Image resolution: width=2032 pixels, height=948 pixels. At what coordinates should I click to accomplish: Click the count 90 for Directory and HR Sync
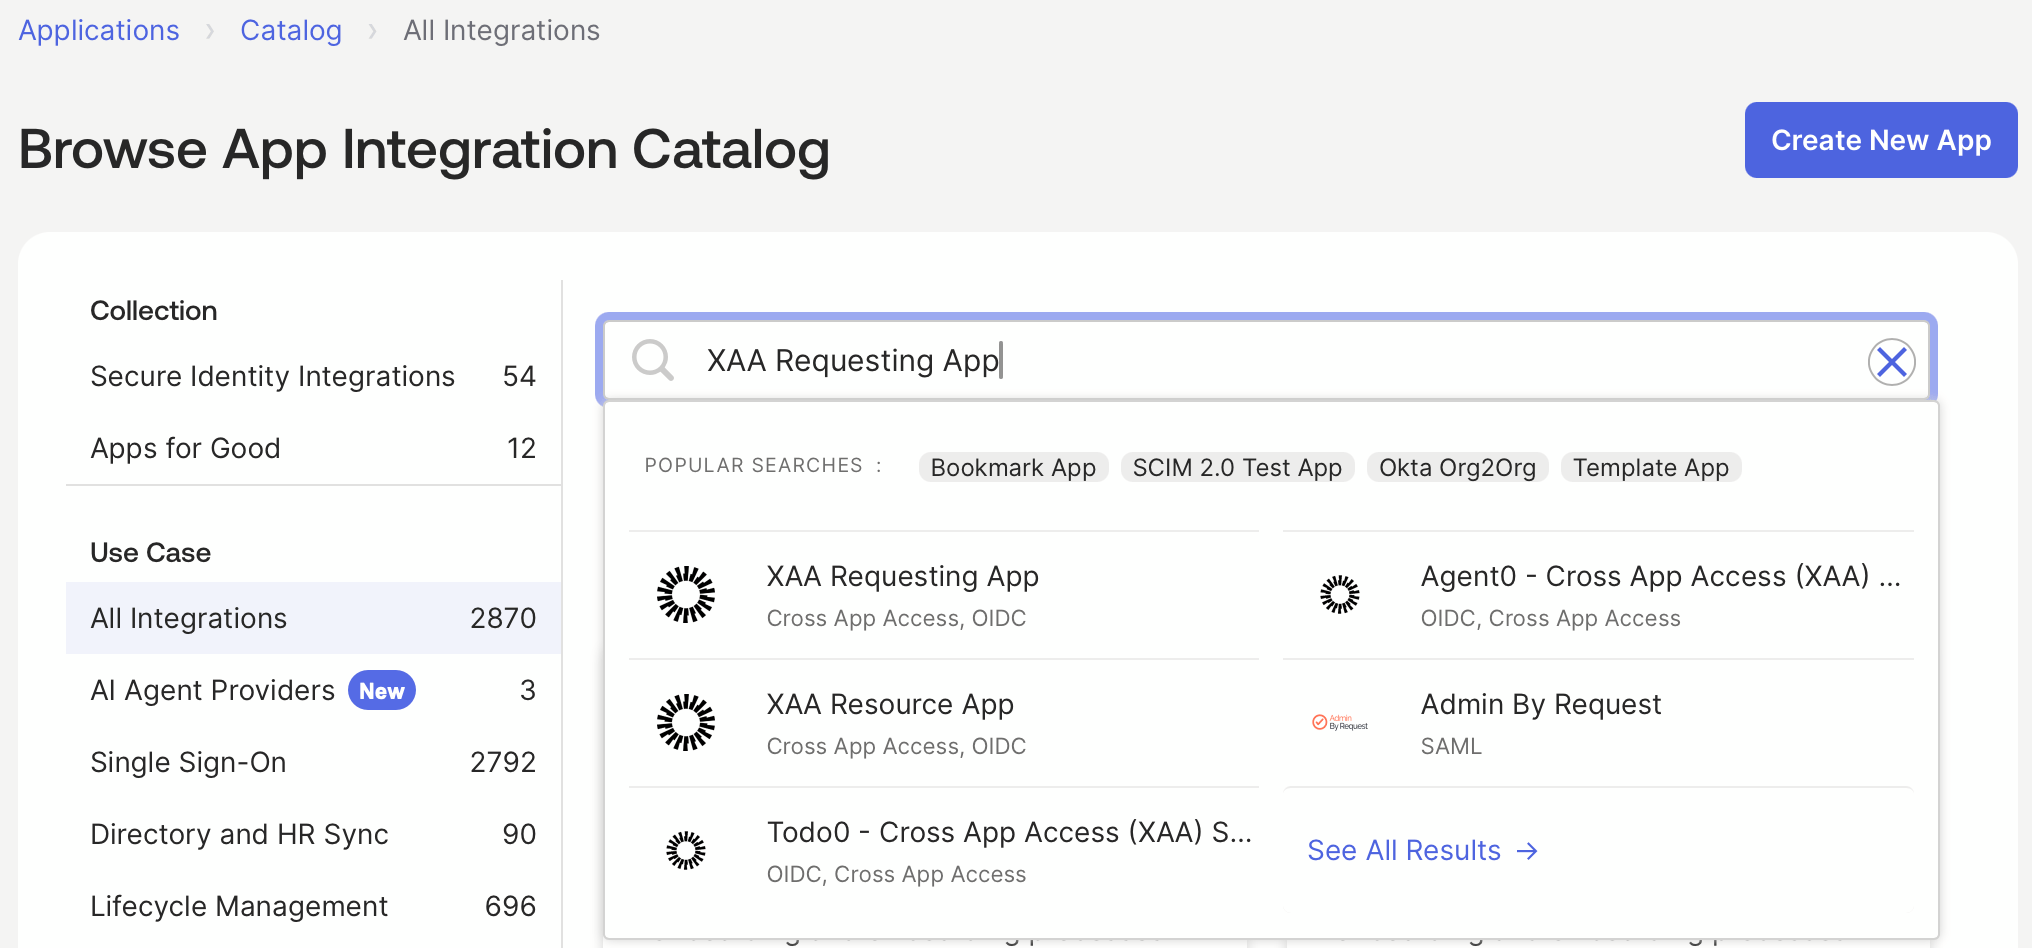[519, 834]
